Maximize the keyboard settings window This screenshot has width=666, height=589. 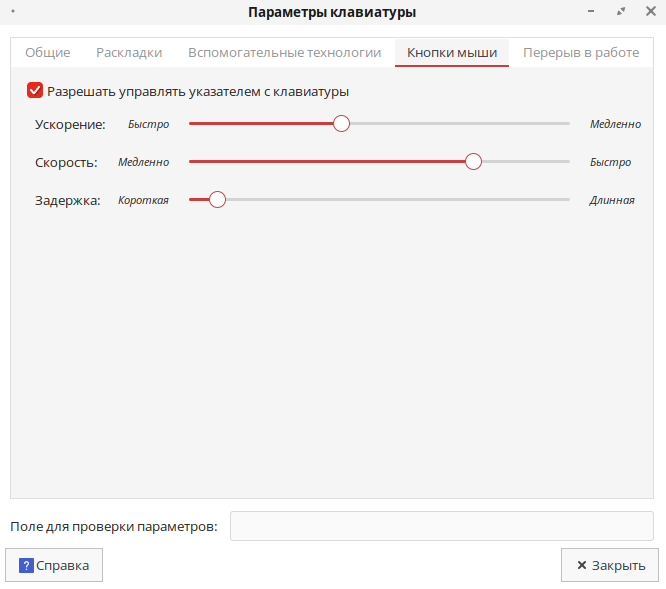coord(621,12)
